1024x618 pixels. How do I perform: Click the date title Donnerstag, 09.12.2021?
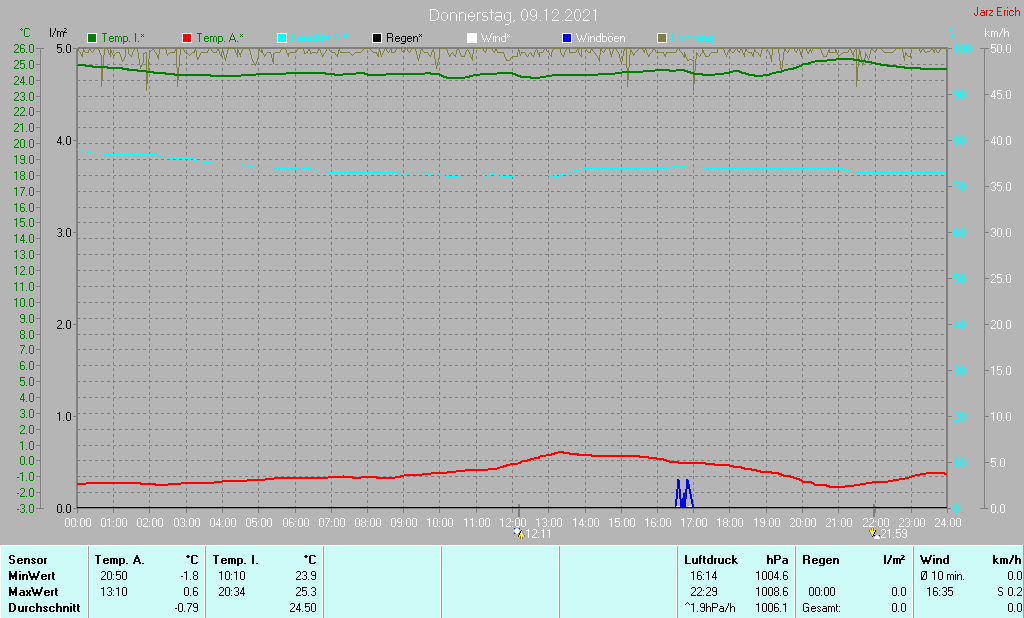(514, 15)
